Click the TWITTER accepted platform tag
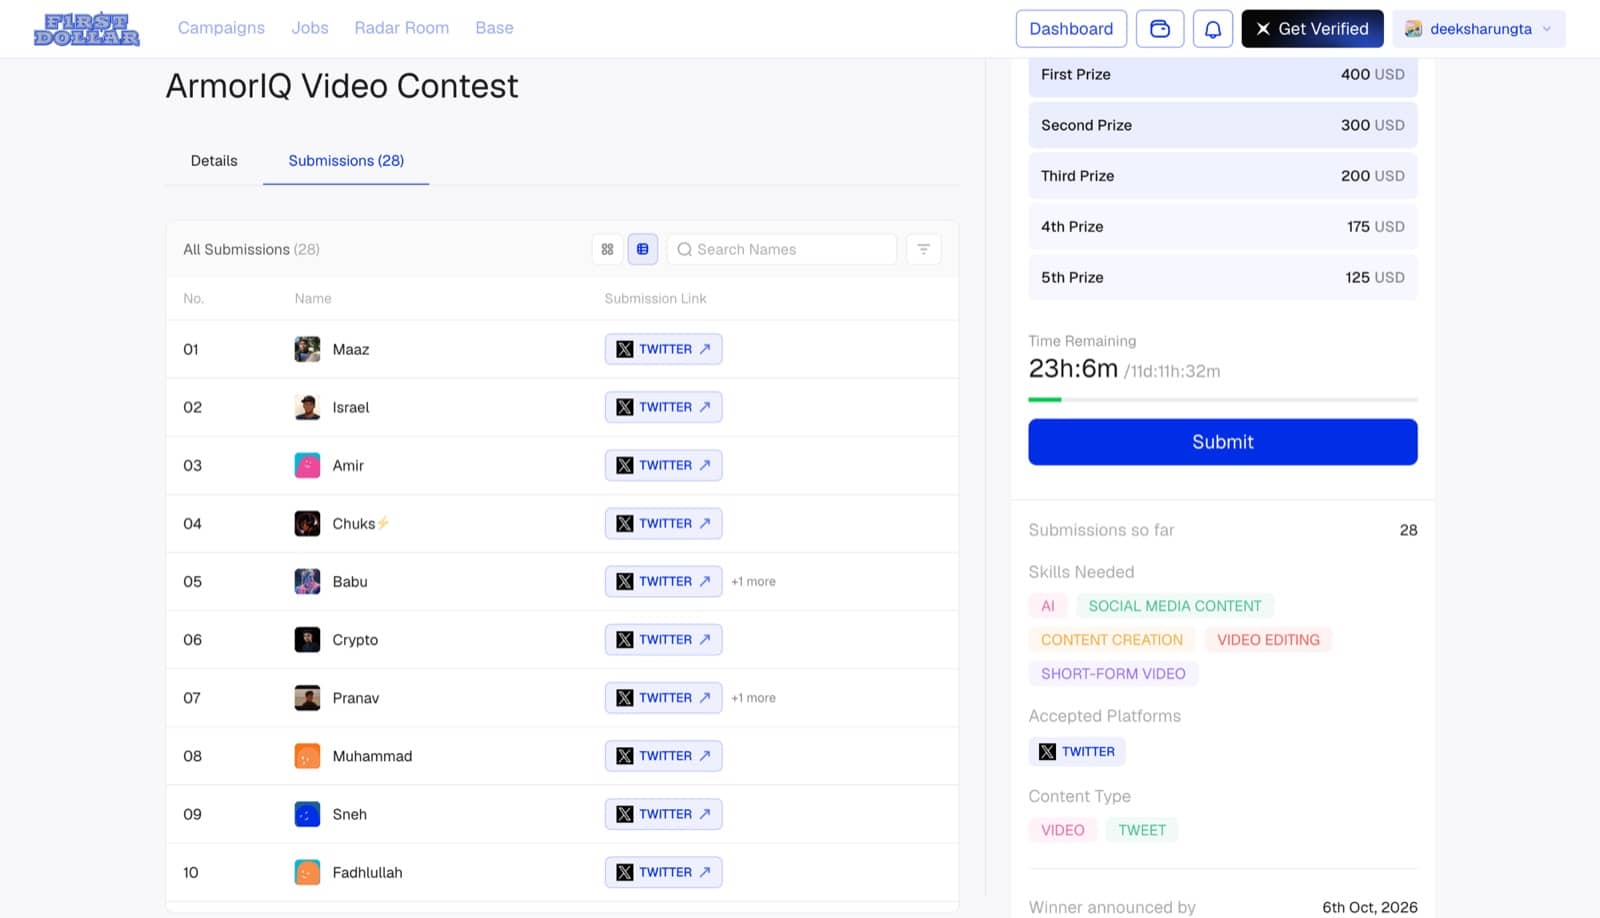The height and width of the screenshot is (918, 1600). coord(1077,752)
